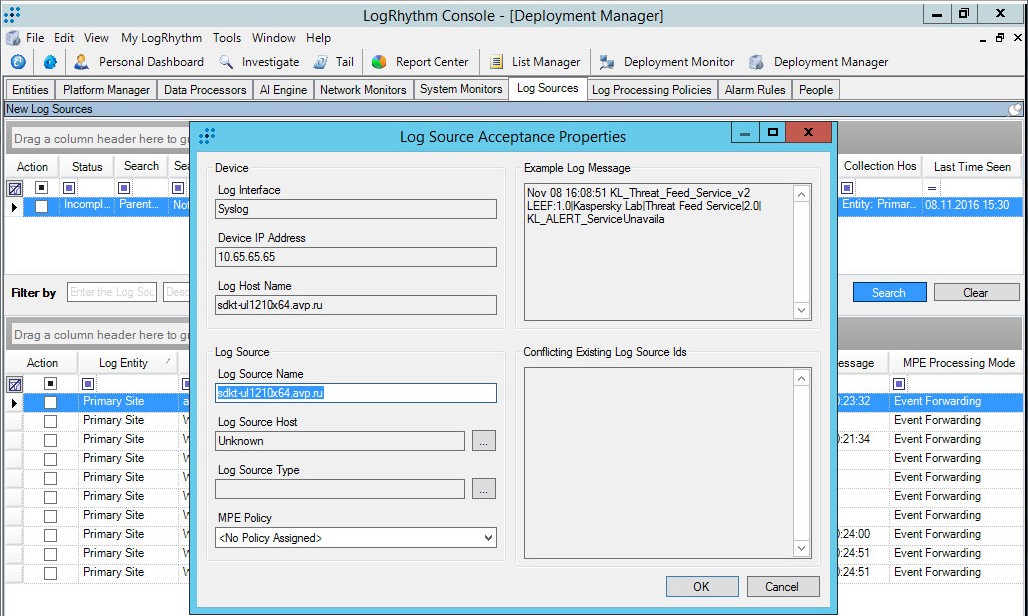The image size is (1028, 616).
Task: Open Report Center via its toolbar icon
Action: [378, 61]
